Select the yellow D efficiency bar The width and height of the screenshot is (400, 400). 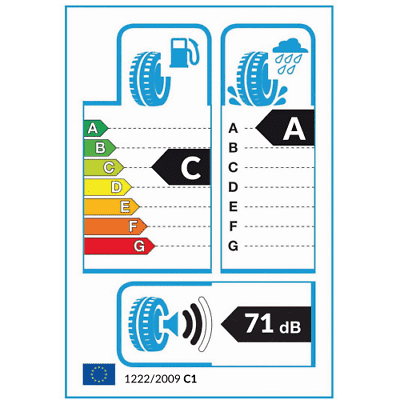(108, 187)
